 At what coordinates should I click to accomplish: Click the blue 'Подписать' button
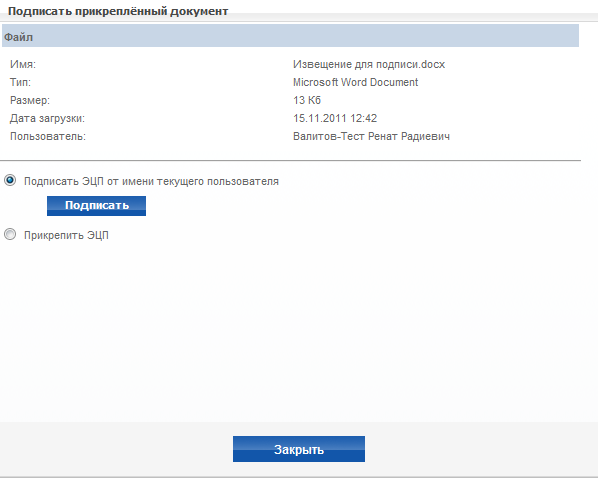pos(96,206)
